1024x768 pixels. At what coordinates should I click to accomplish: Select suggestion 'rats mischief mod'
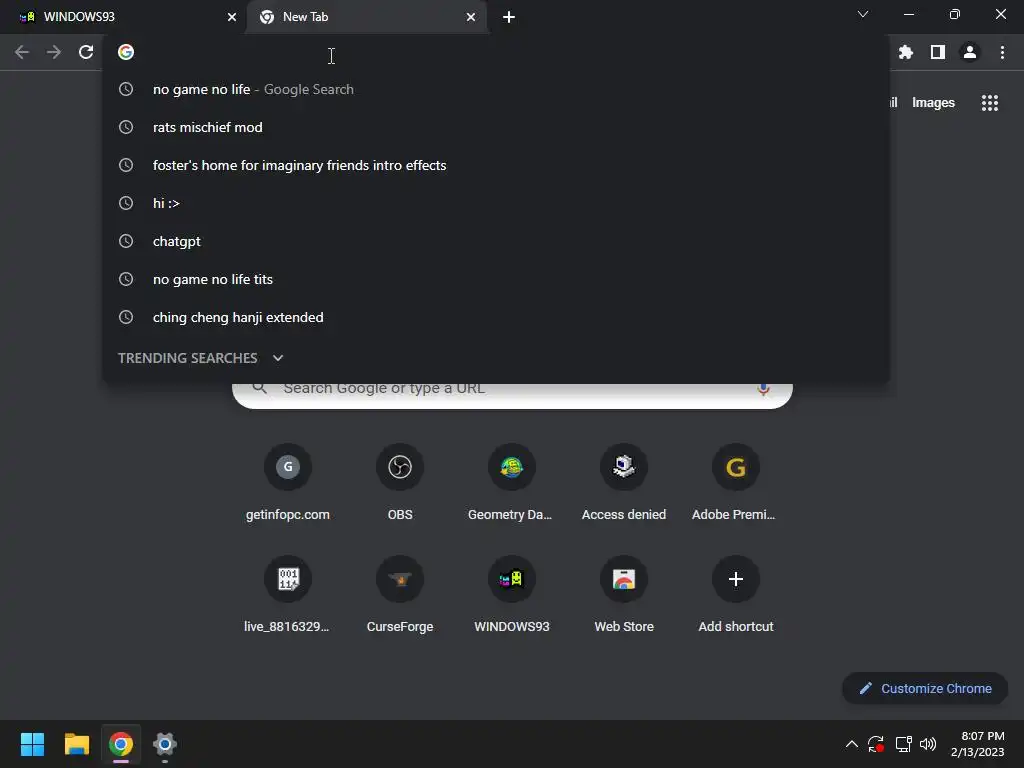pos(496,127)
